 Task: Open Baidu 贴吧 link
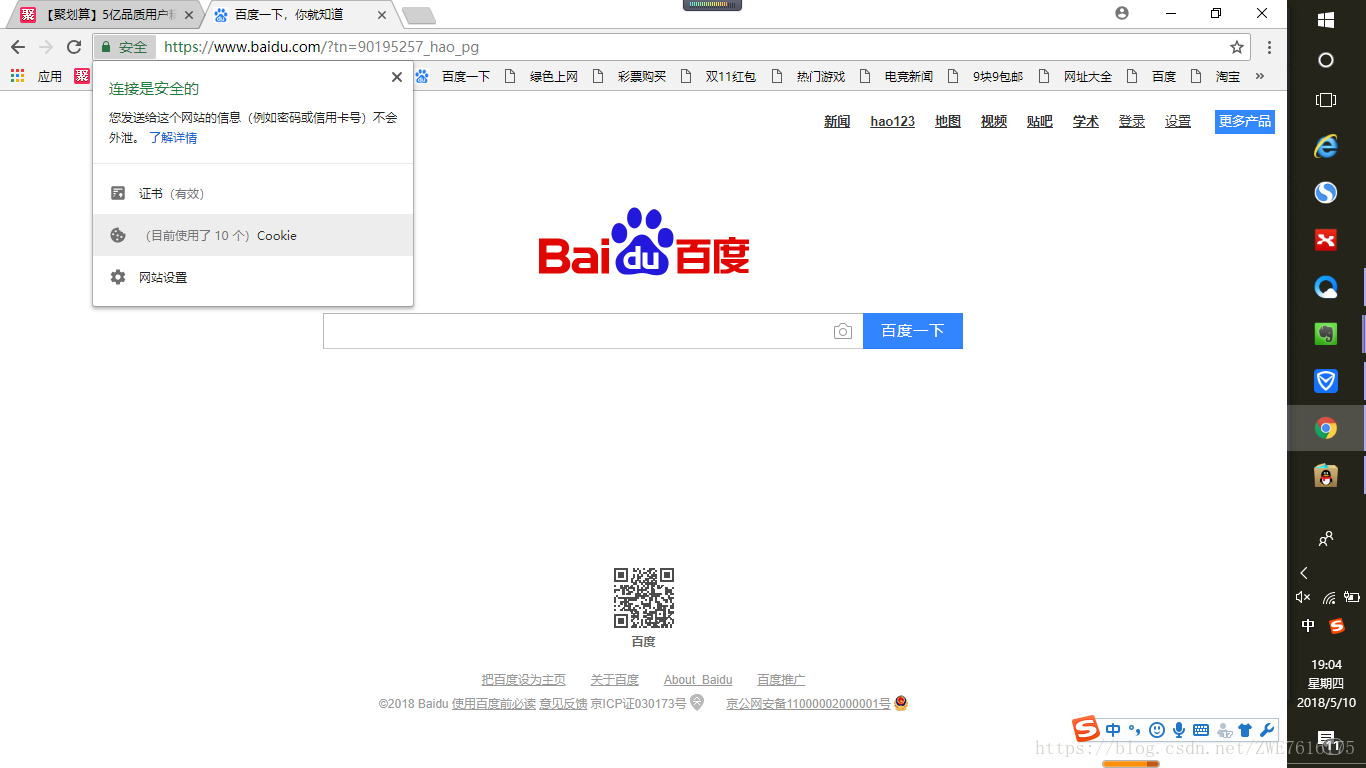tap(1040, 121)
